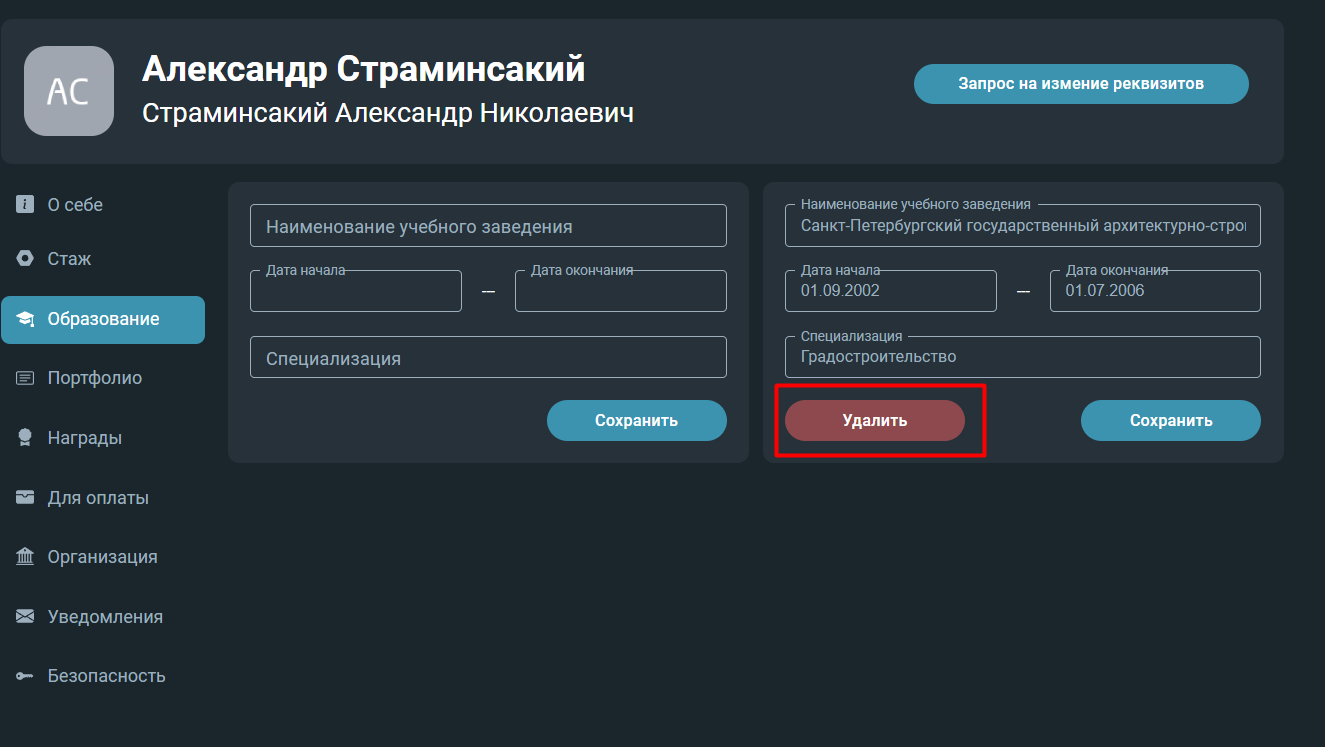Click the wallet icon beside Для оплаты
This screenshot has width=1325, height=747.
point(25,497)
